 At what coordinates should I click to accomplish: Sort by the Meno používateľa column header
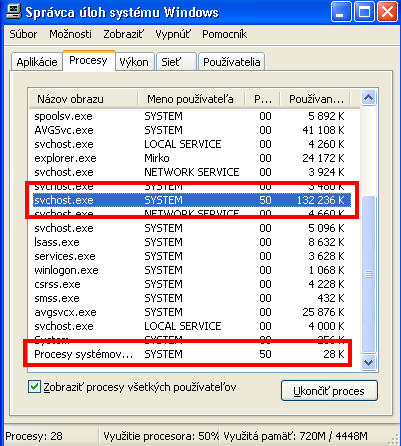click(x=191, y=99)
